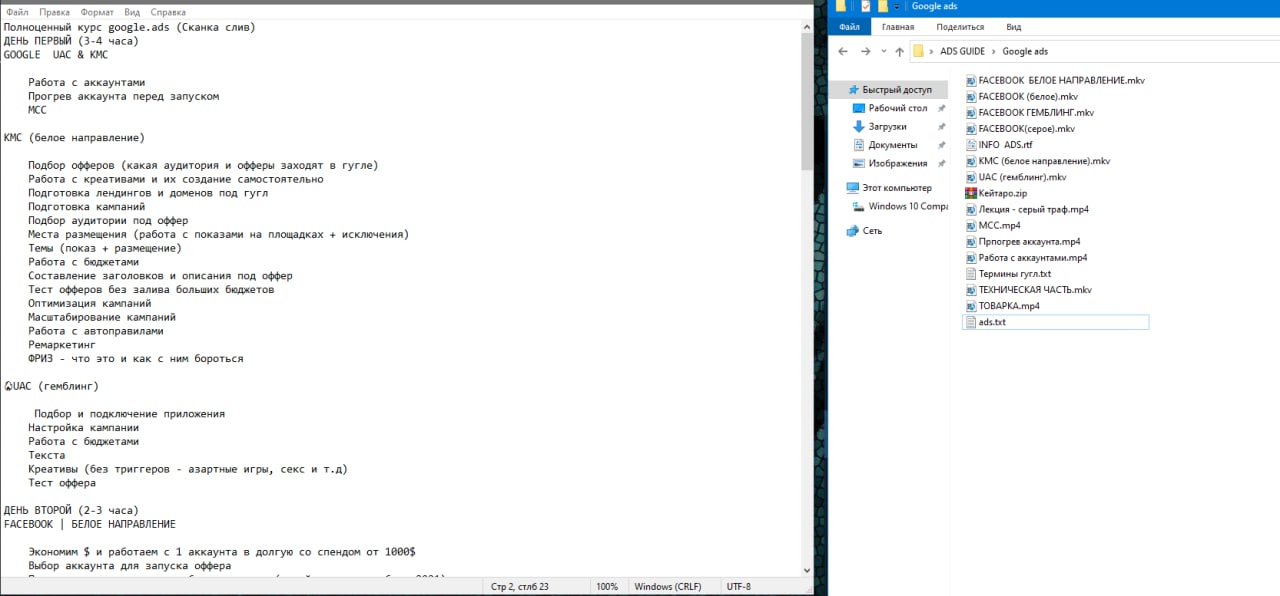Select Кейтаро.zip archive icon

point(970,193)
